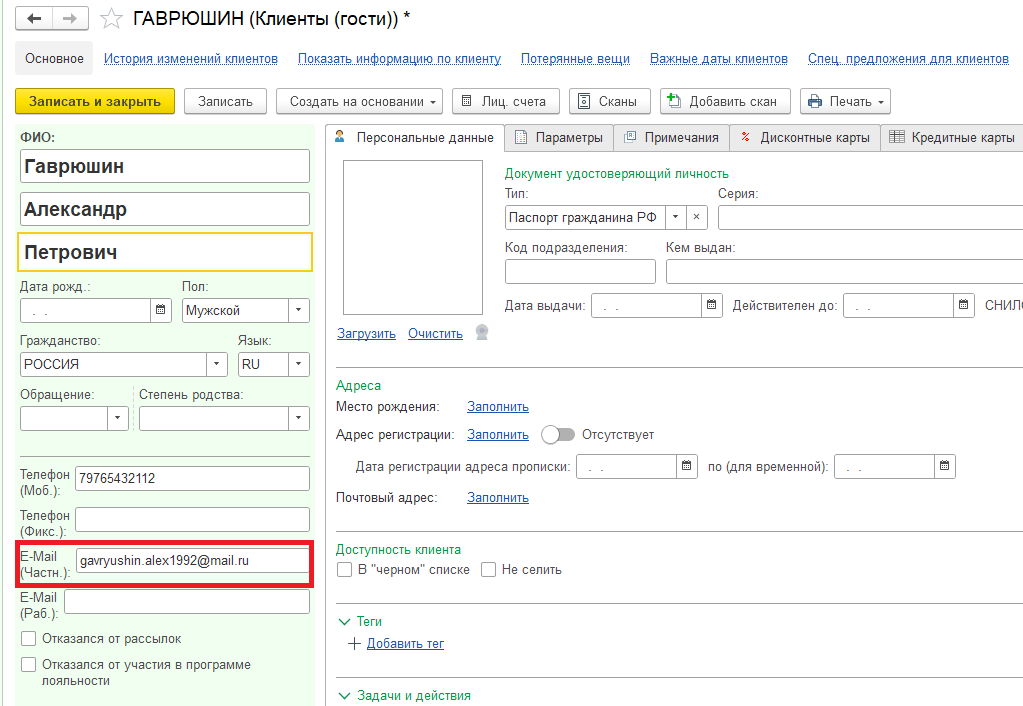Open the 'Пол' gender dropdown
The image size is (1023, 706).
click(x=299, y=311)
